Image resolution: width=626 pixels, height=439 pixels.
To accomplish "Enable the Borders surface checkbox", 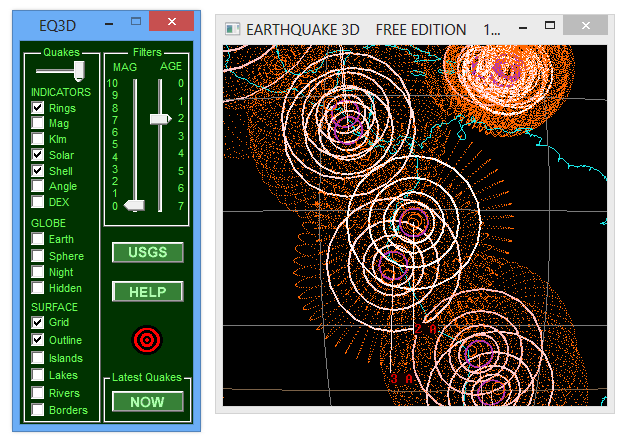I will (x=38, y=410).
